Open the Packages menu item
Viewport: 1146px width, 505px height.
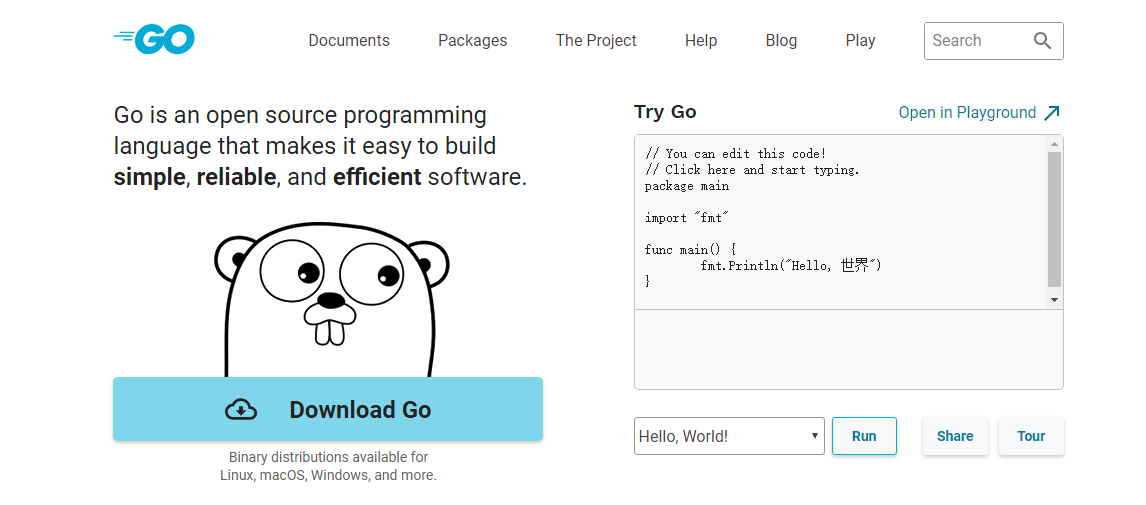(x=473, y=41)
